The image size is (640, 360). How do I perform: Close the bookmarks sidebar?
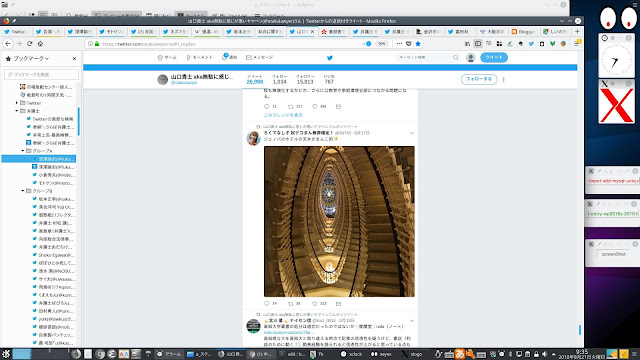[x=74, y=59]
